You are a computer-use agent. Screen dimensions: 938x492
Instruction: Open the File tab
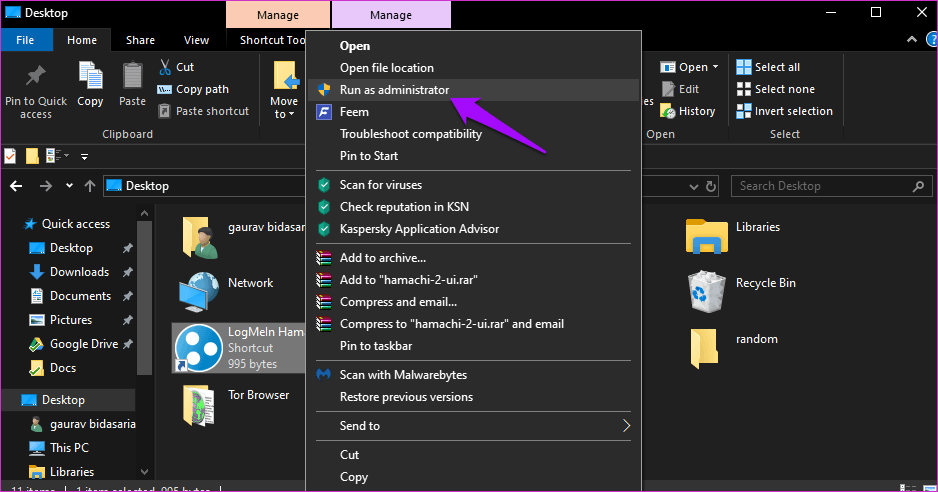point(25,40)
